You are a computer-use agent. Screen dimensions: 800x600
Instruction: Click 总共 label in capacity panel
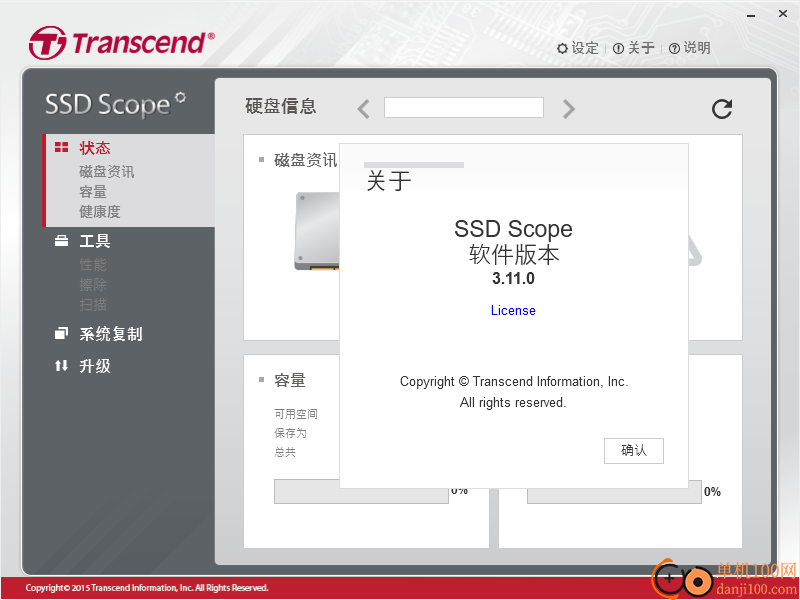pyautogui.click(x=285, y=452)
